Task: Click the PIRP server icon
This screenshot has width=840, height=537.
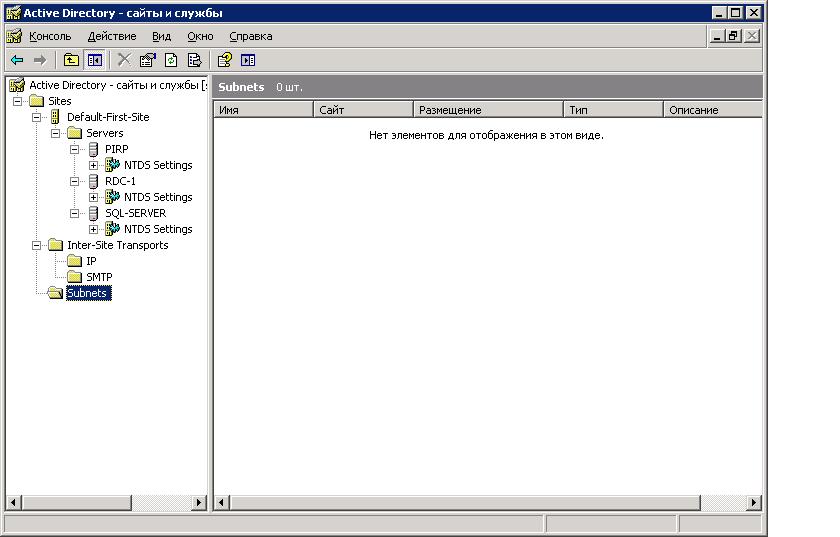Action: coord(93,149)
